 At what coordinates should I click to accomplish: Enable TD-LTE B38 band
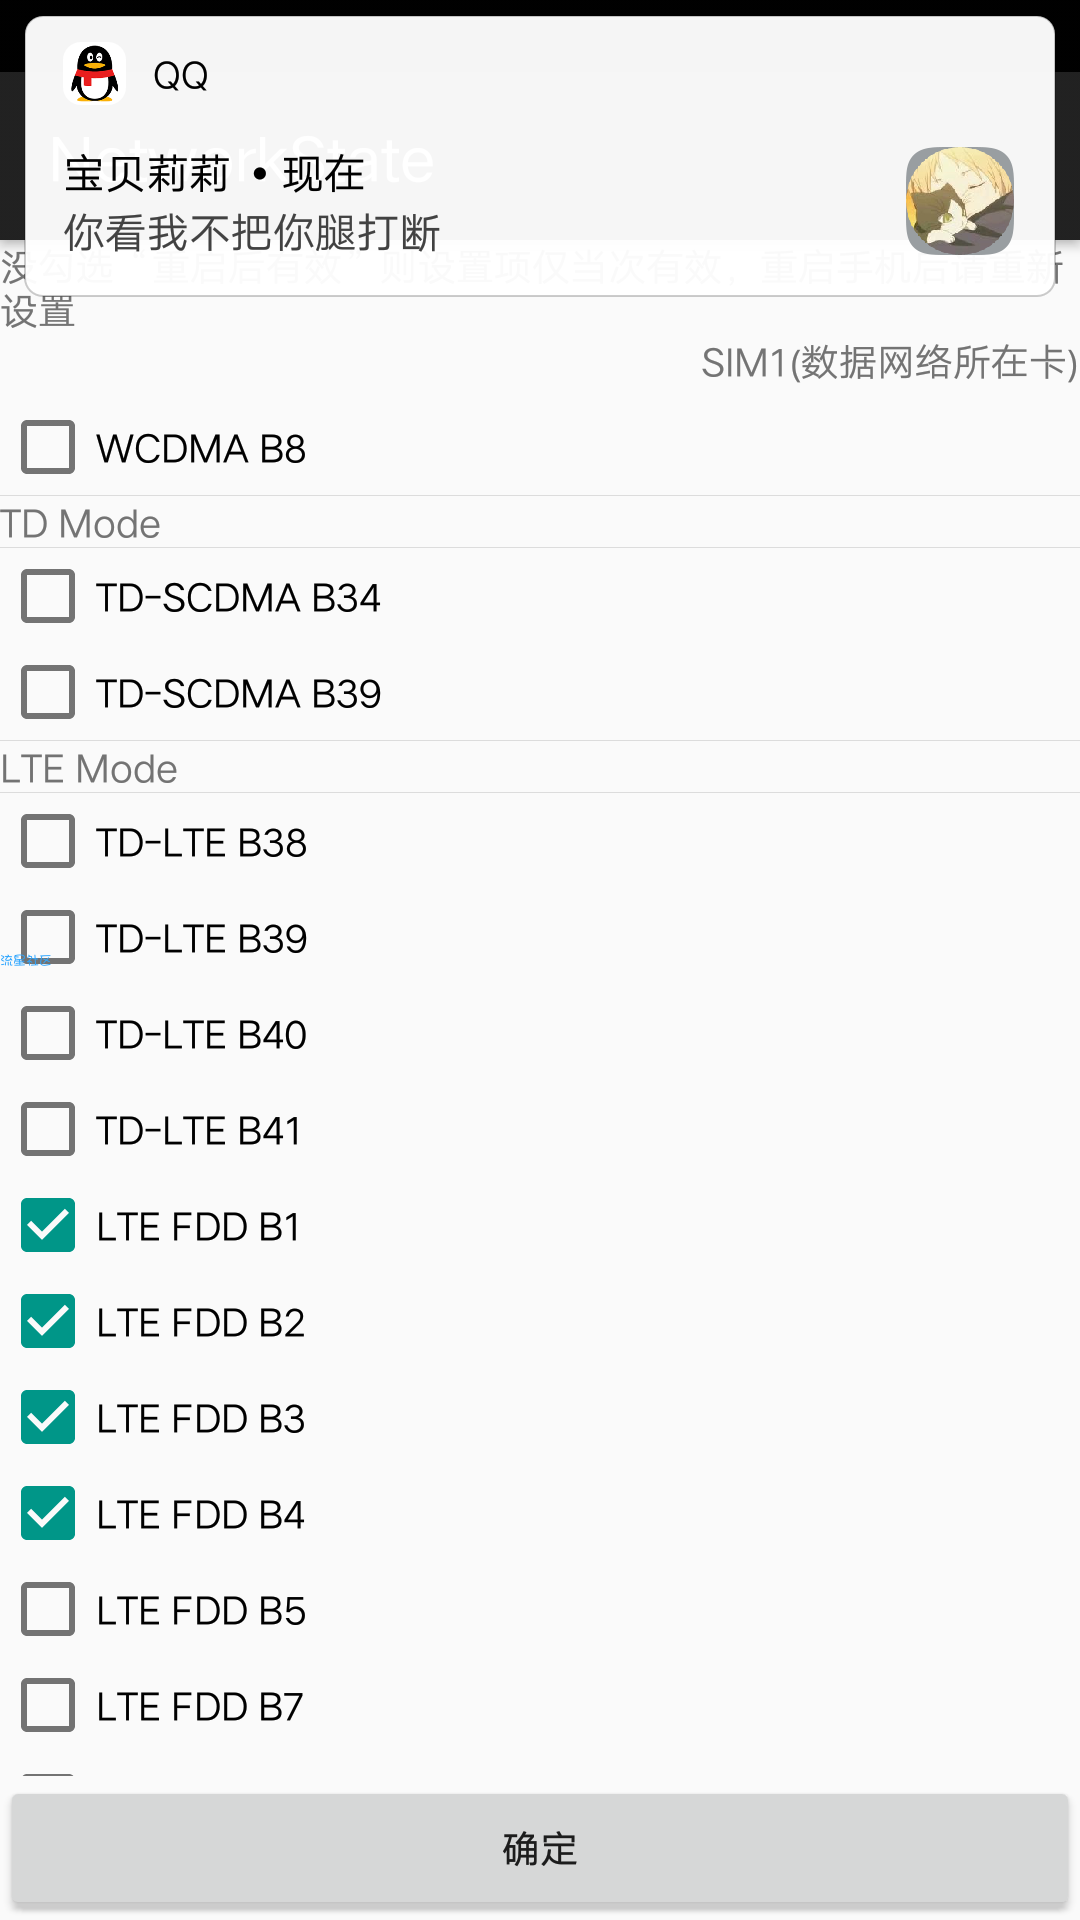tap(48, 841)
